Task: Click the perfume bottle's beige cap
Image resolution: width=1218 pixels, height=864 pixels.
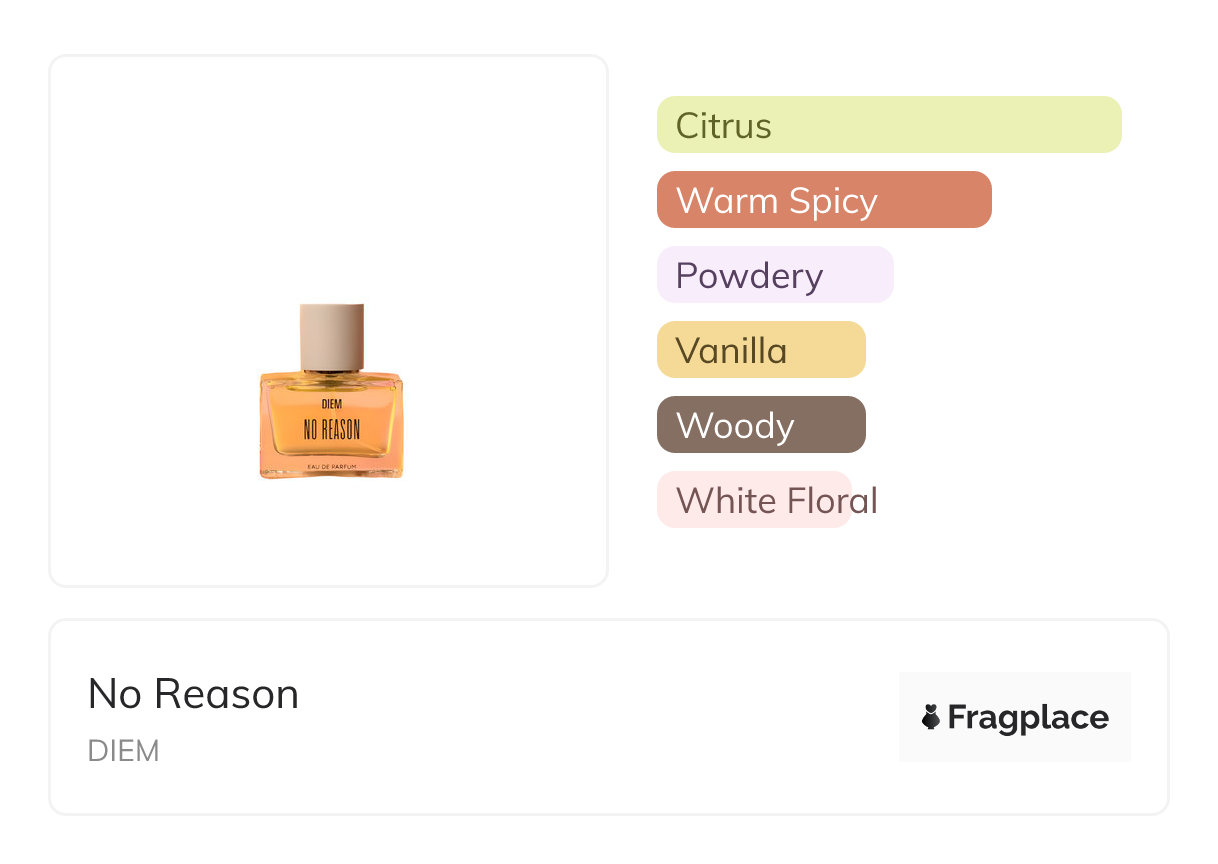Action: (x=331, y=336)
